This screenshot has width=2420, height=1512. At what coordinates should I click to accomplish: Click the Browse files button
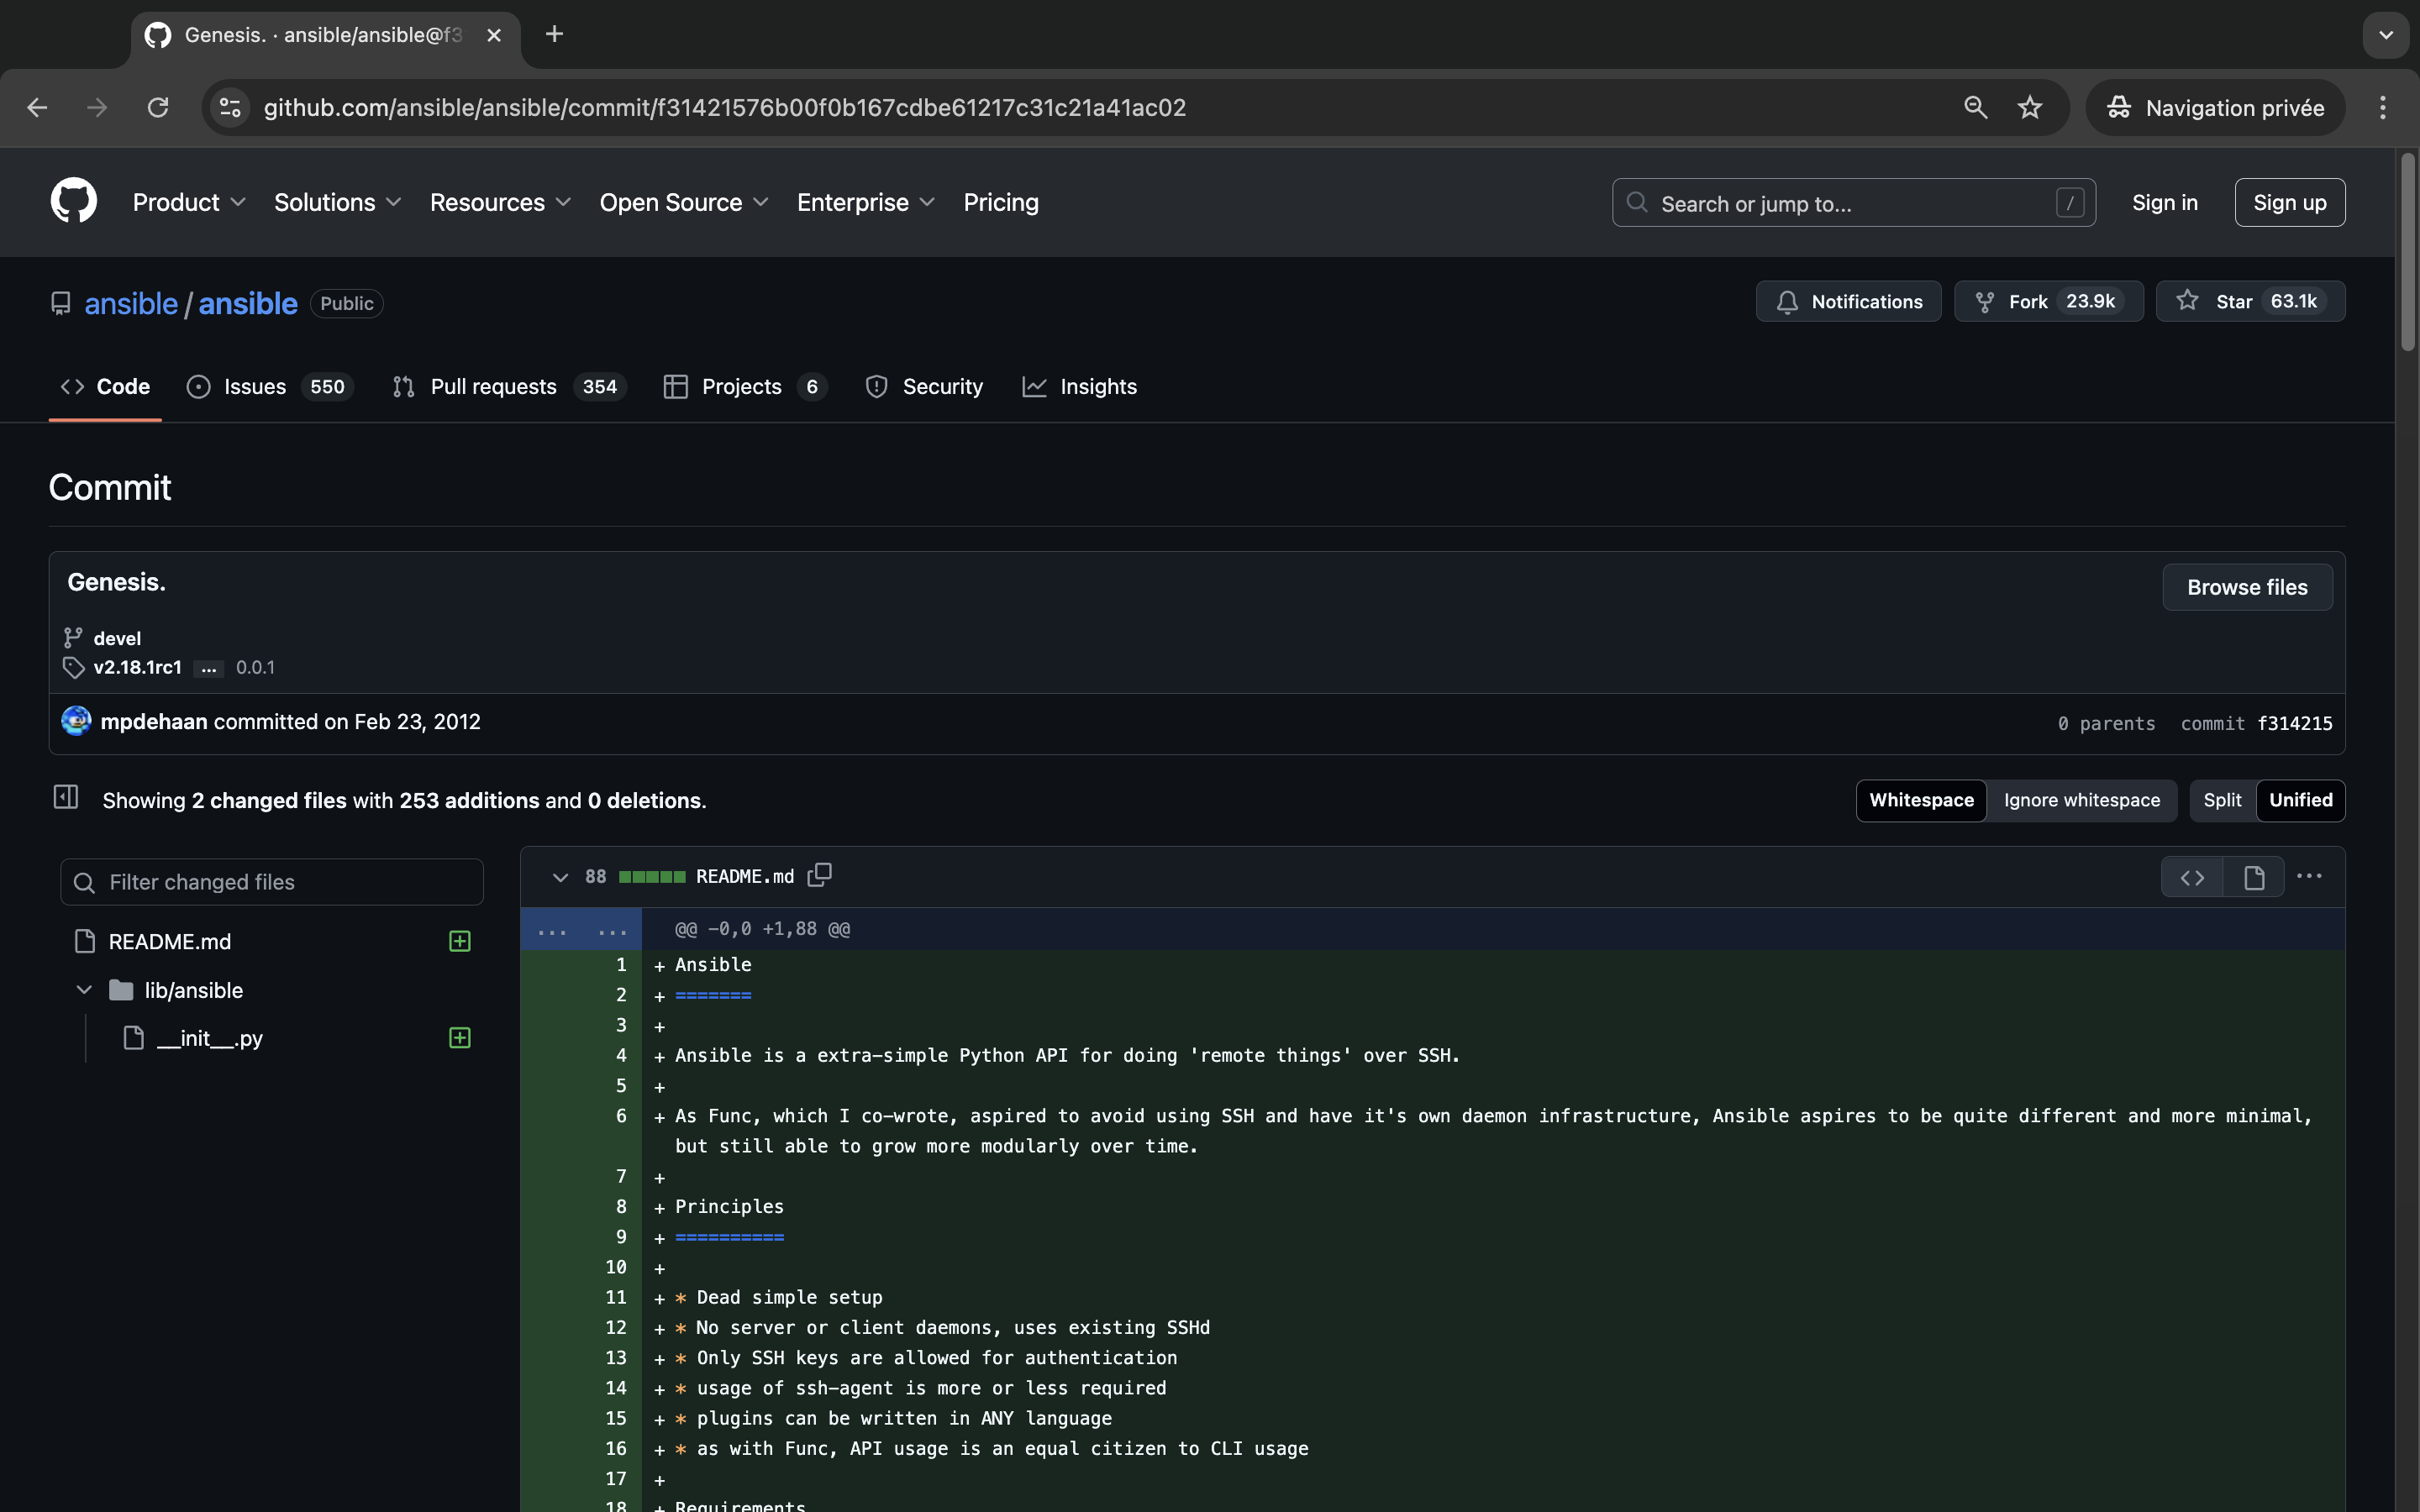point(2246,587)
